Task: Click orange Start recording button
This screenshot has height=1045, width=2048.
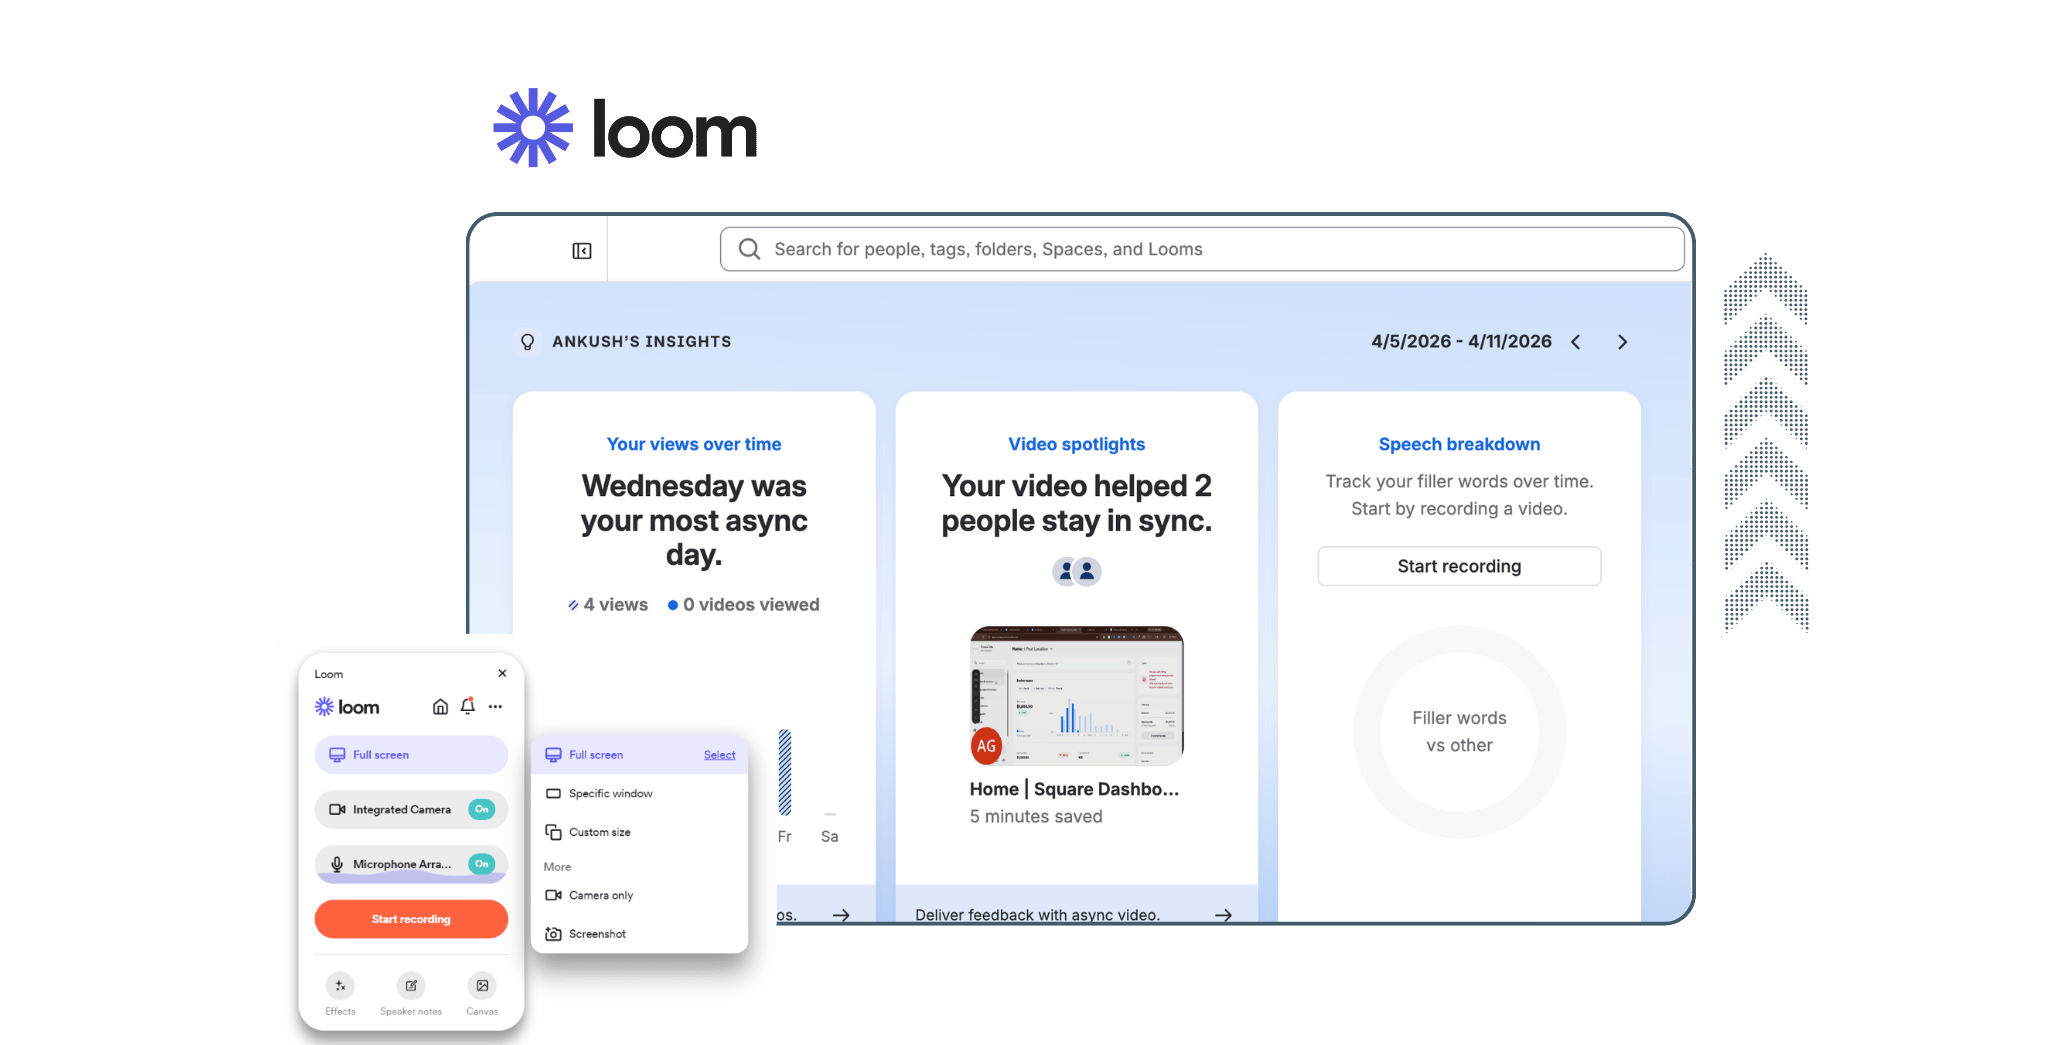Action: tap(411, 919)
